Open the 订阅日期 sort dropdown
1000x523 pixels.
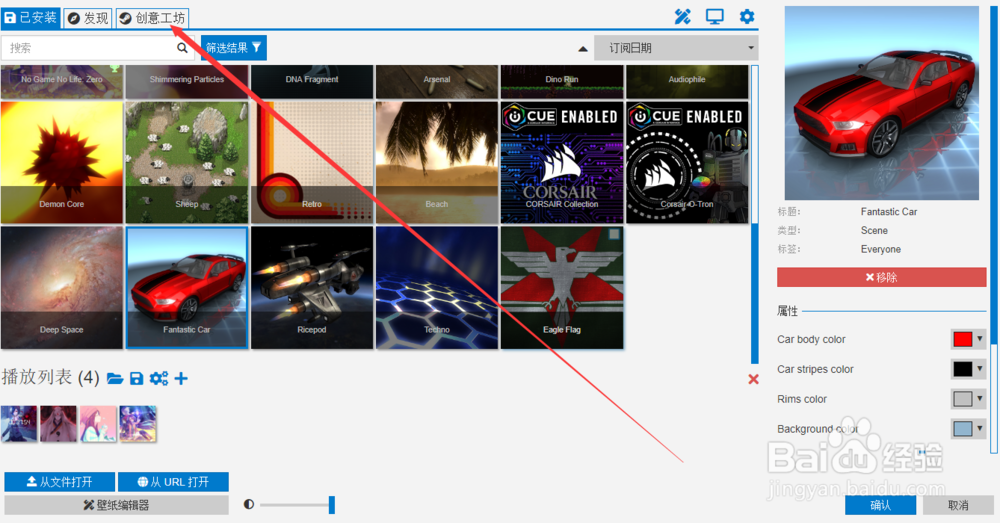pyautogui.click(x=676, y=48)
